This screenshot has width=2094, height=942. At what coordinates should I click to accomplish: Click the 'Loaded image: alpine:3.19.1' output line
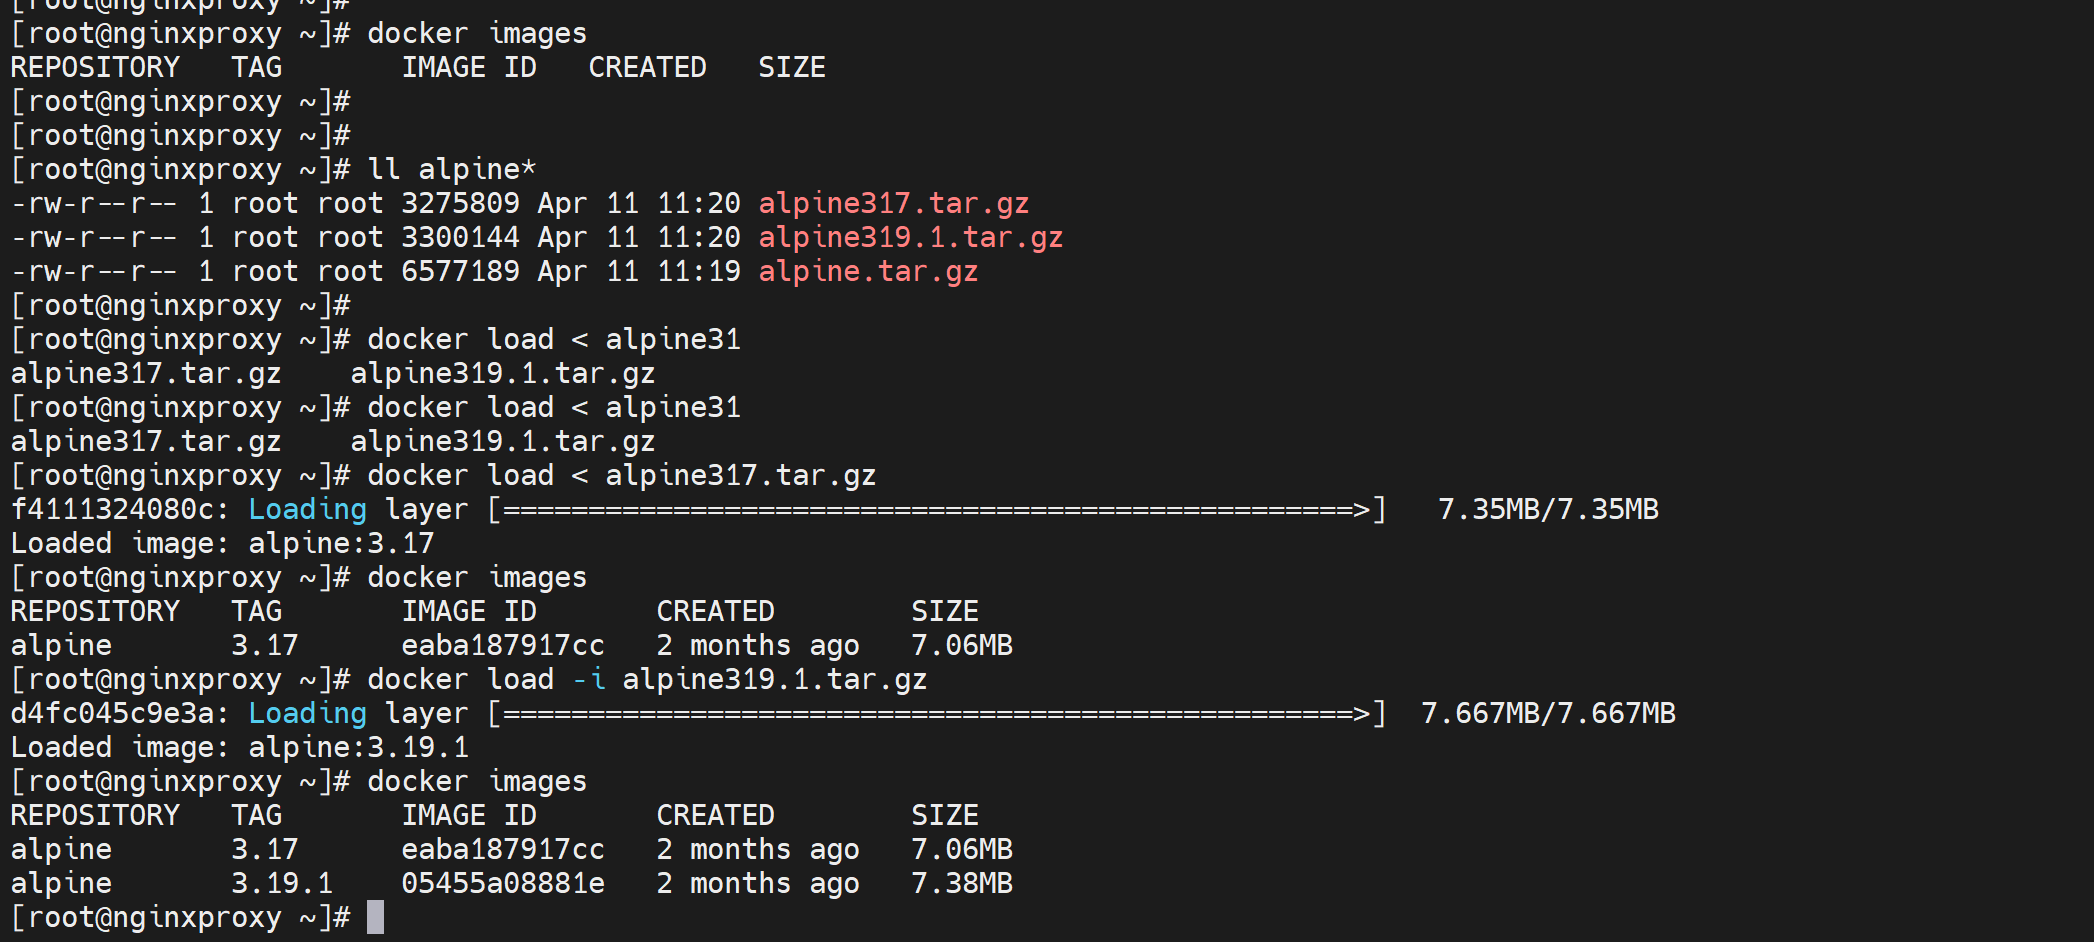pos(239,748)
